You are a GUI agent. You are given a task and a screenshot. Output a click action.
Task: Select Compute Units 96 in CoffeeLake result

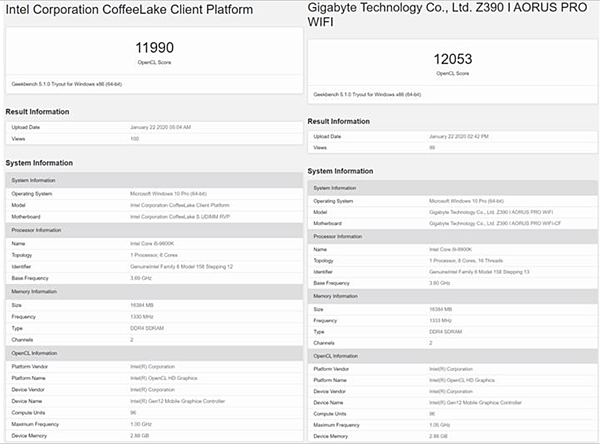[133, 413]
